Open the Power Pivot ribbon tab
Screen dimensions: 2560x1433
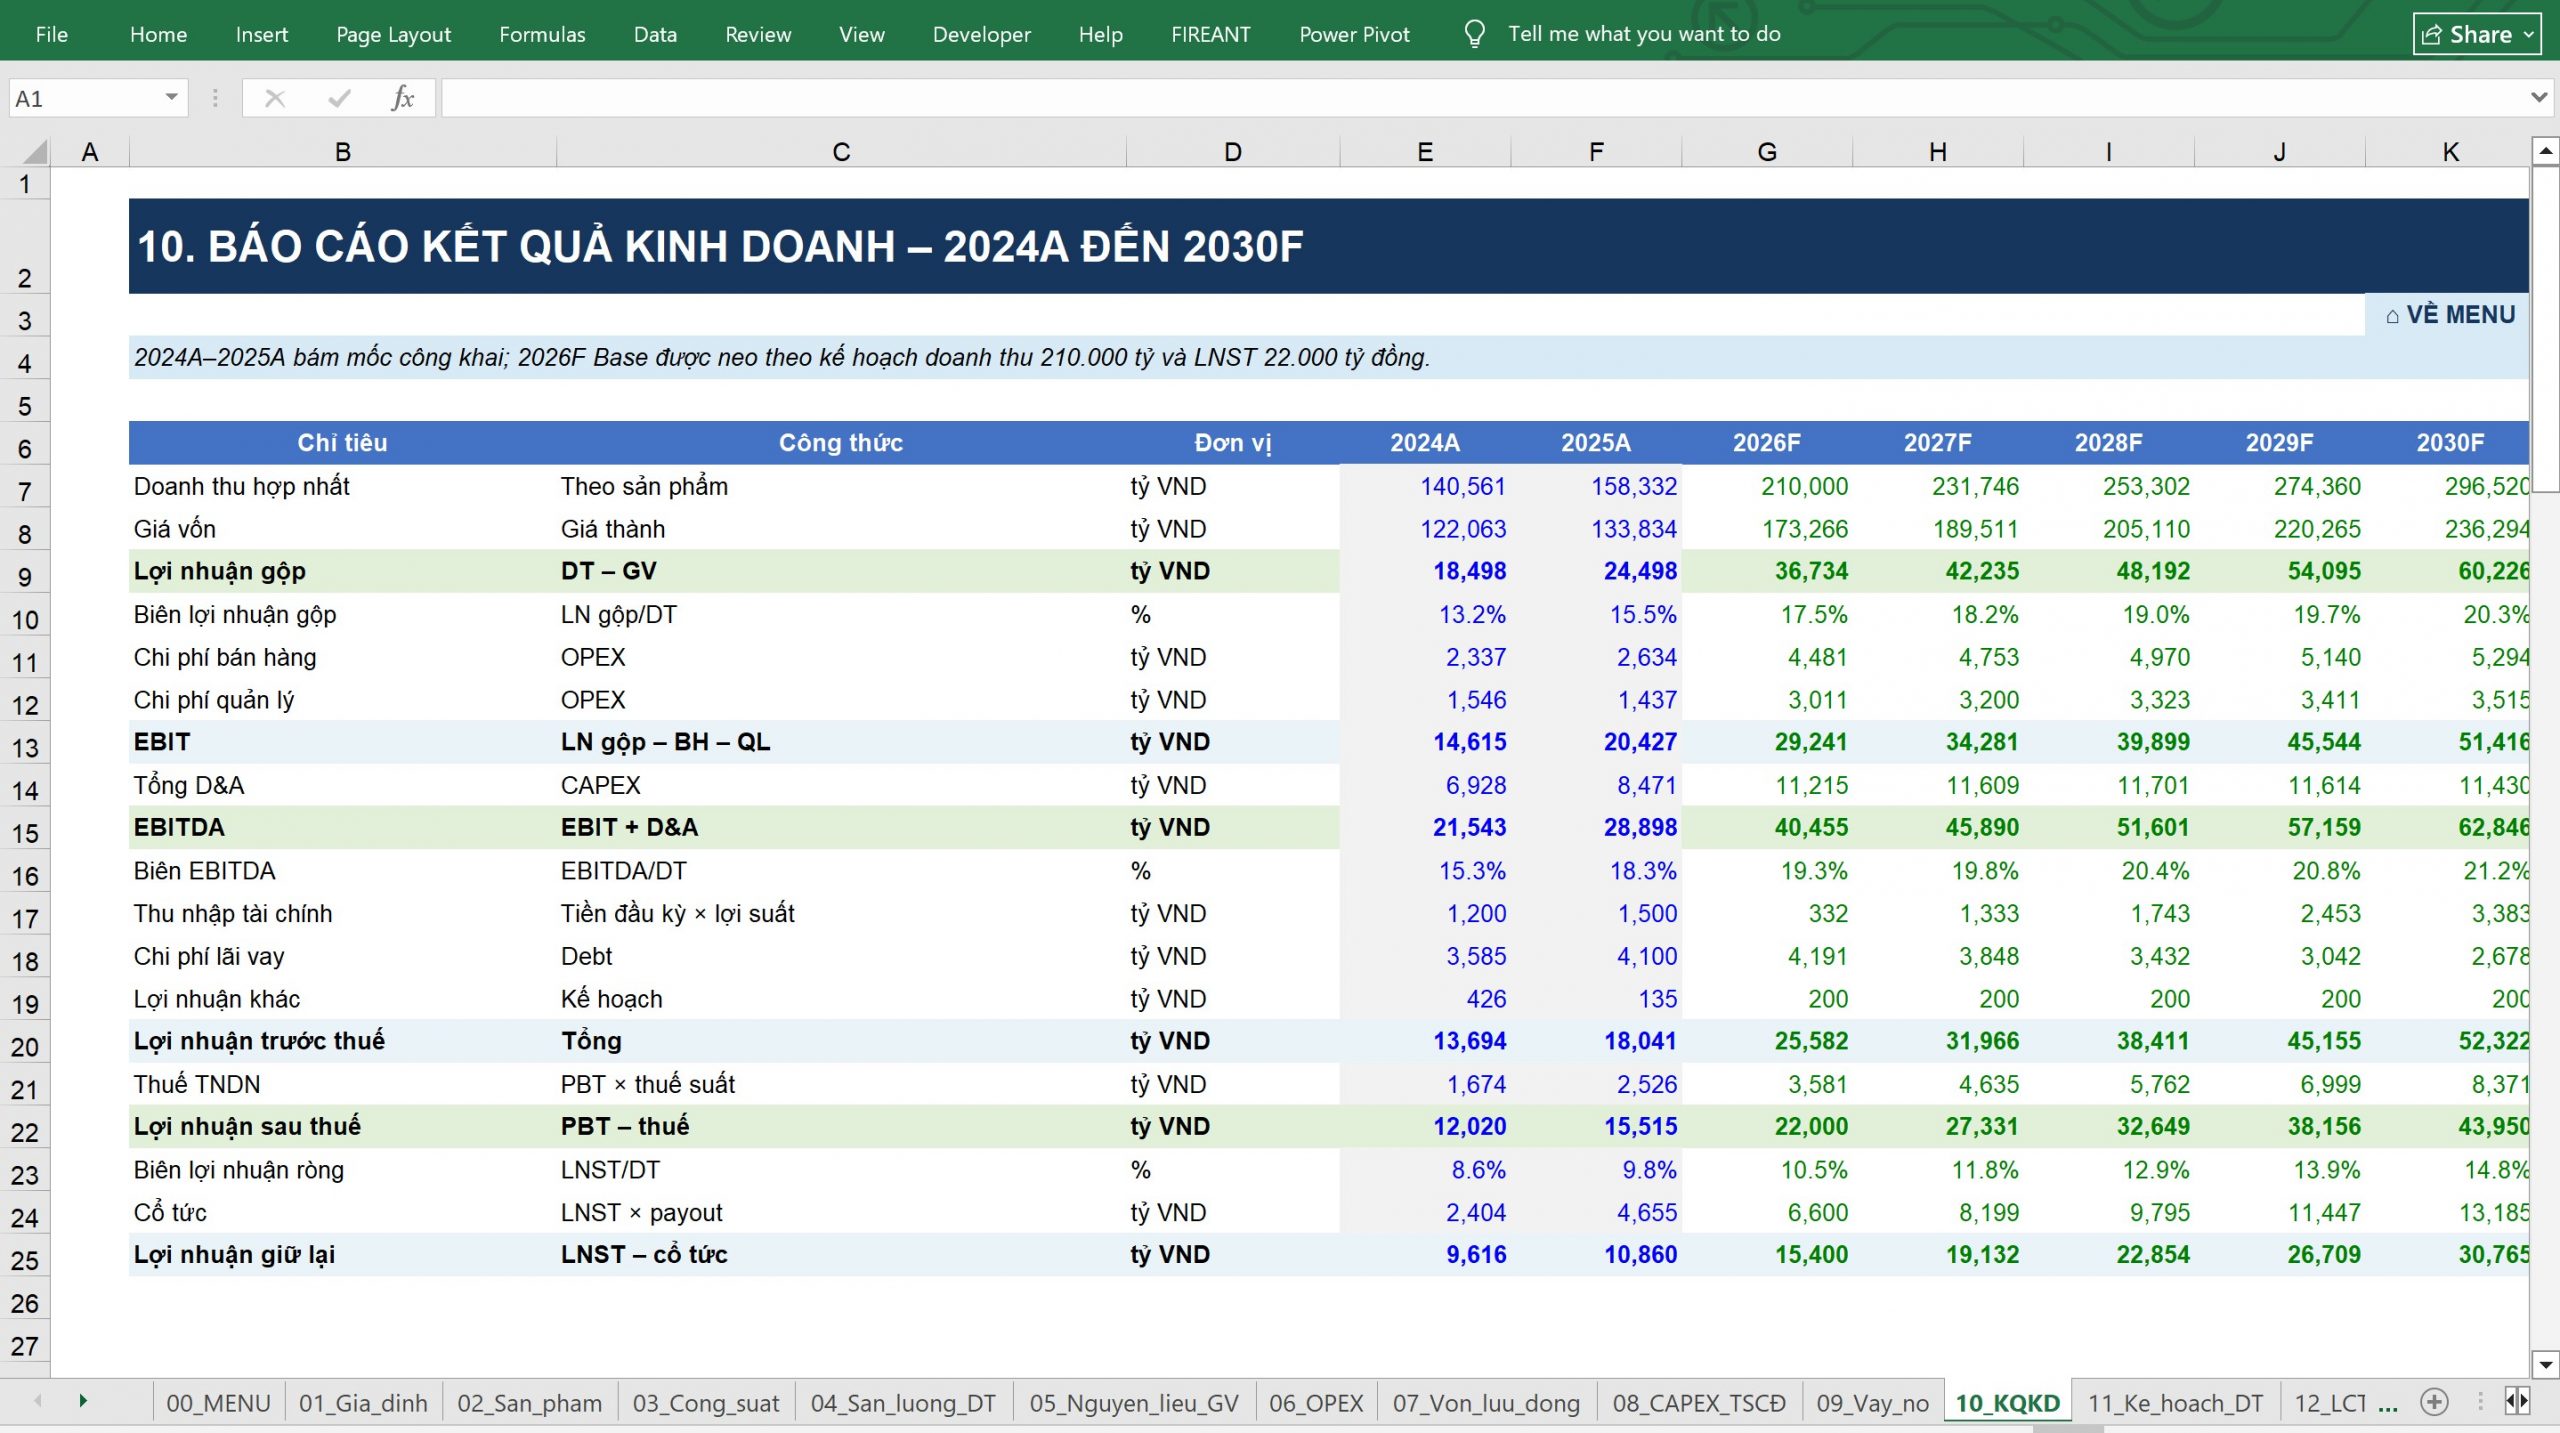pyautogui.click(x=1354, y=34)
